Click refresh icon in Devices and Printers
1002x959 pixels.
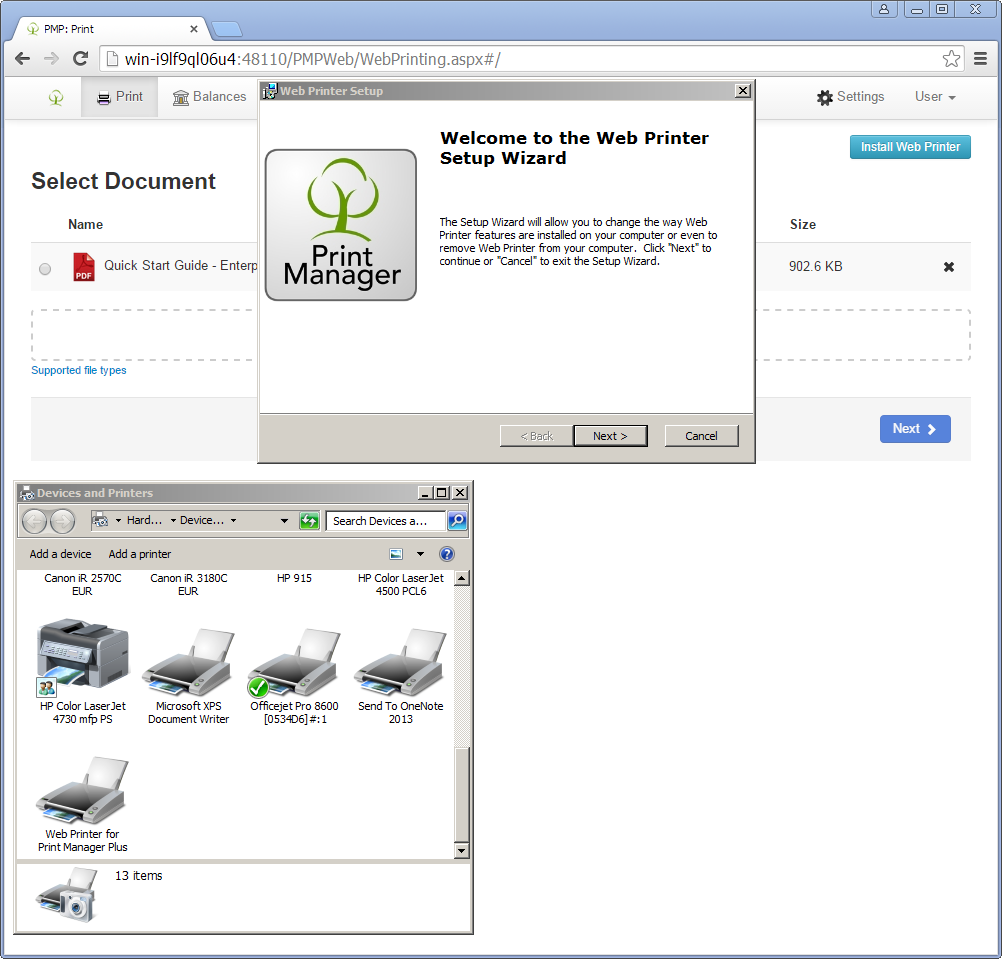(309, 521)
